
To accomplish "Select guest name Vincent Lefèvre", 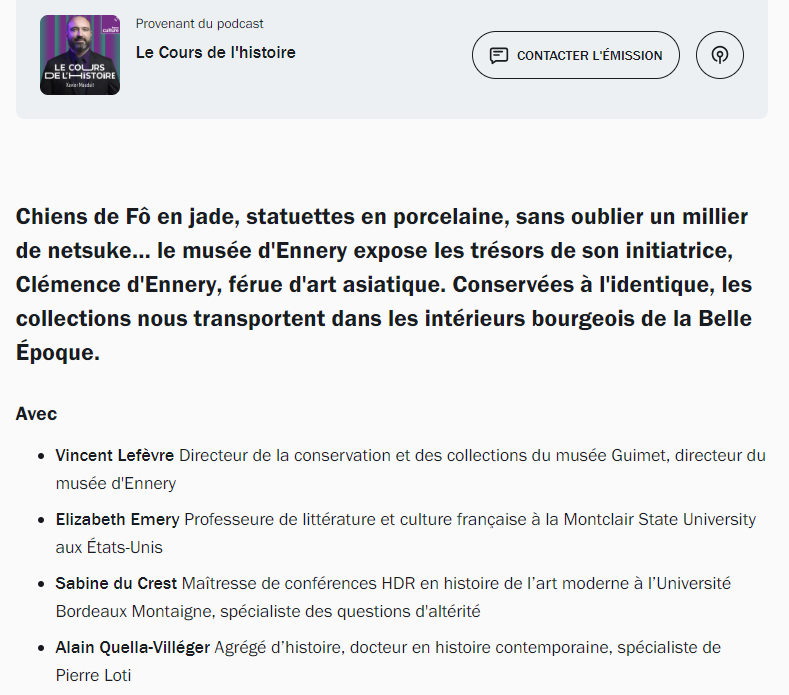I will click(x=114, y=455).
